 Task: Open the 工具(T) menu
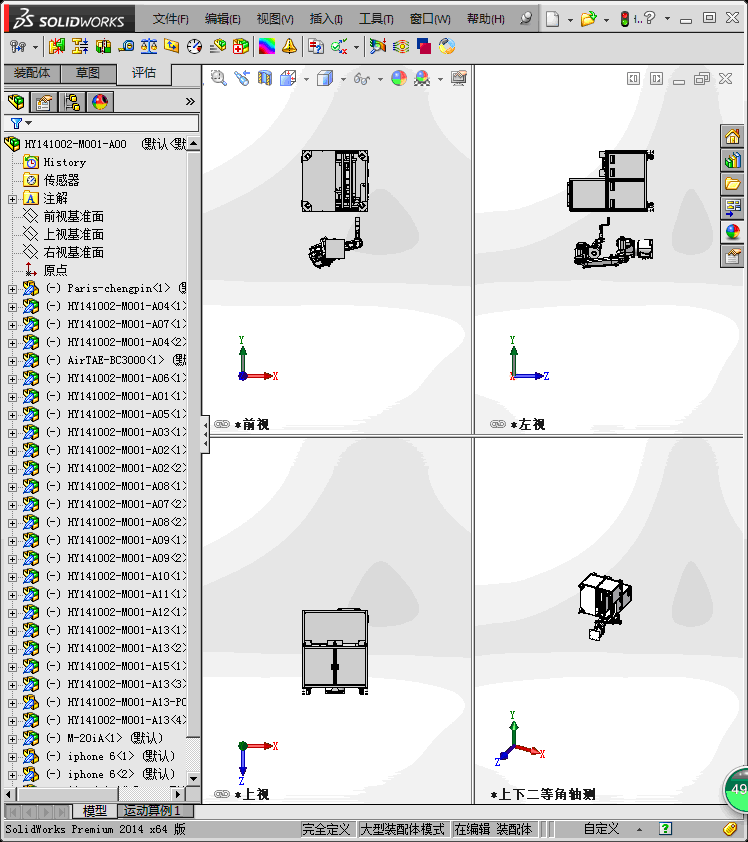click(376, 19)
